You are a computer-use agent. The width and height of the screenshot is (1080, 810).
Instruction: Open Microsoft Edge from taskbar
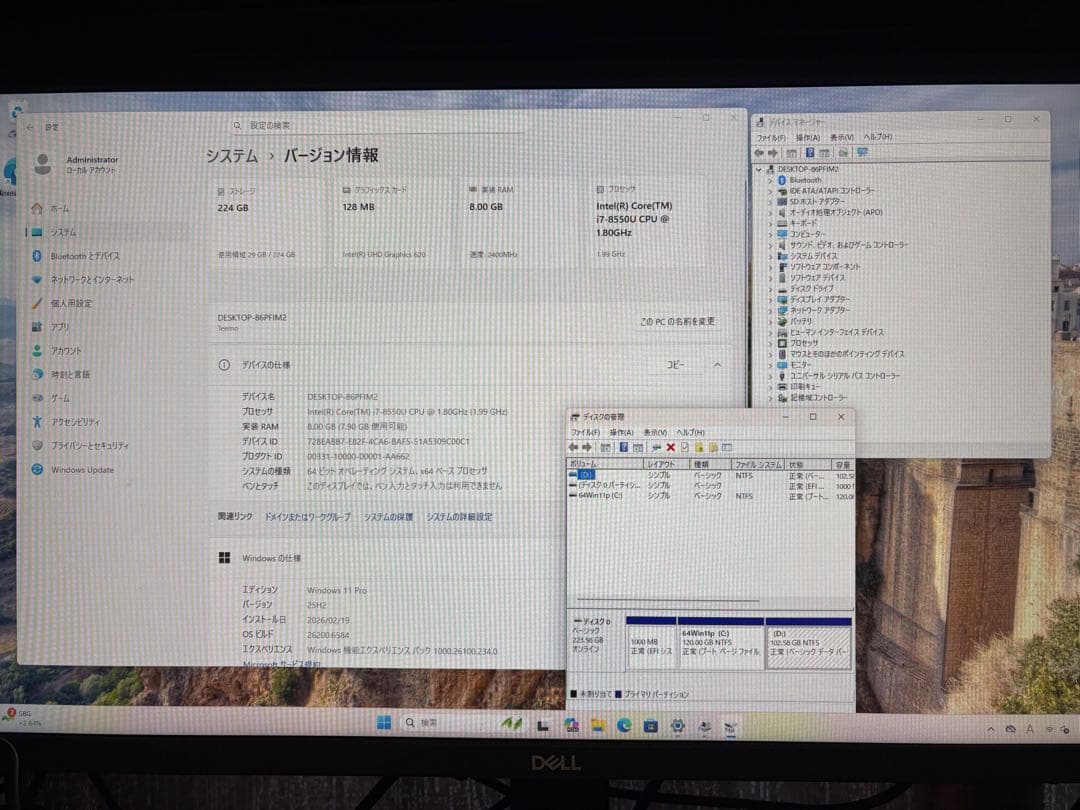[x=624, y=725]
